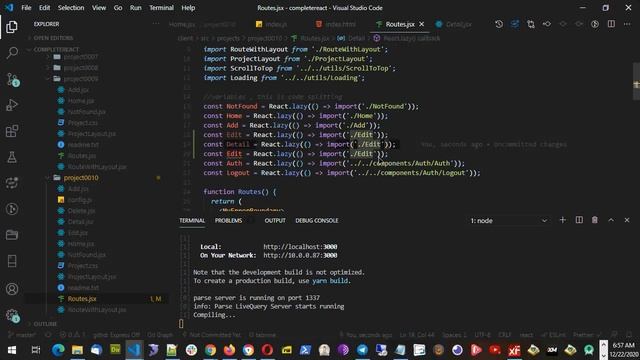Switch to the index.html editor tab
This screenshot has width=640, height=360.
(x=336, y=24)
